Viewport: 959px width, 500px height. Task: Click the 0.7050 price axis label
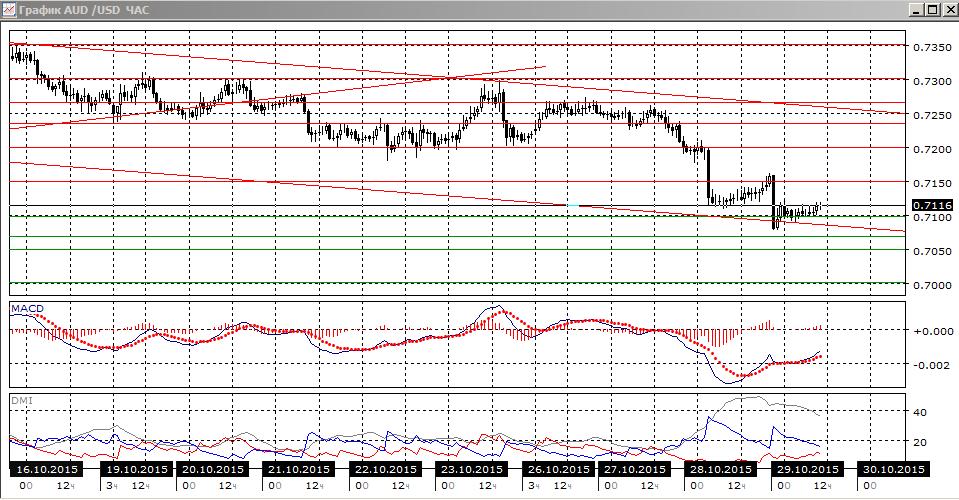pyautogui.click(x=932, y=251)
